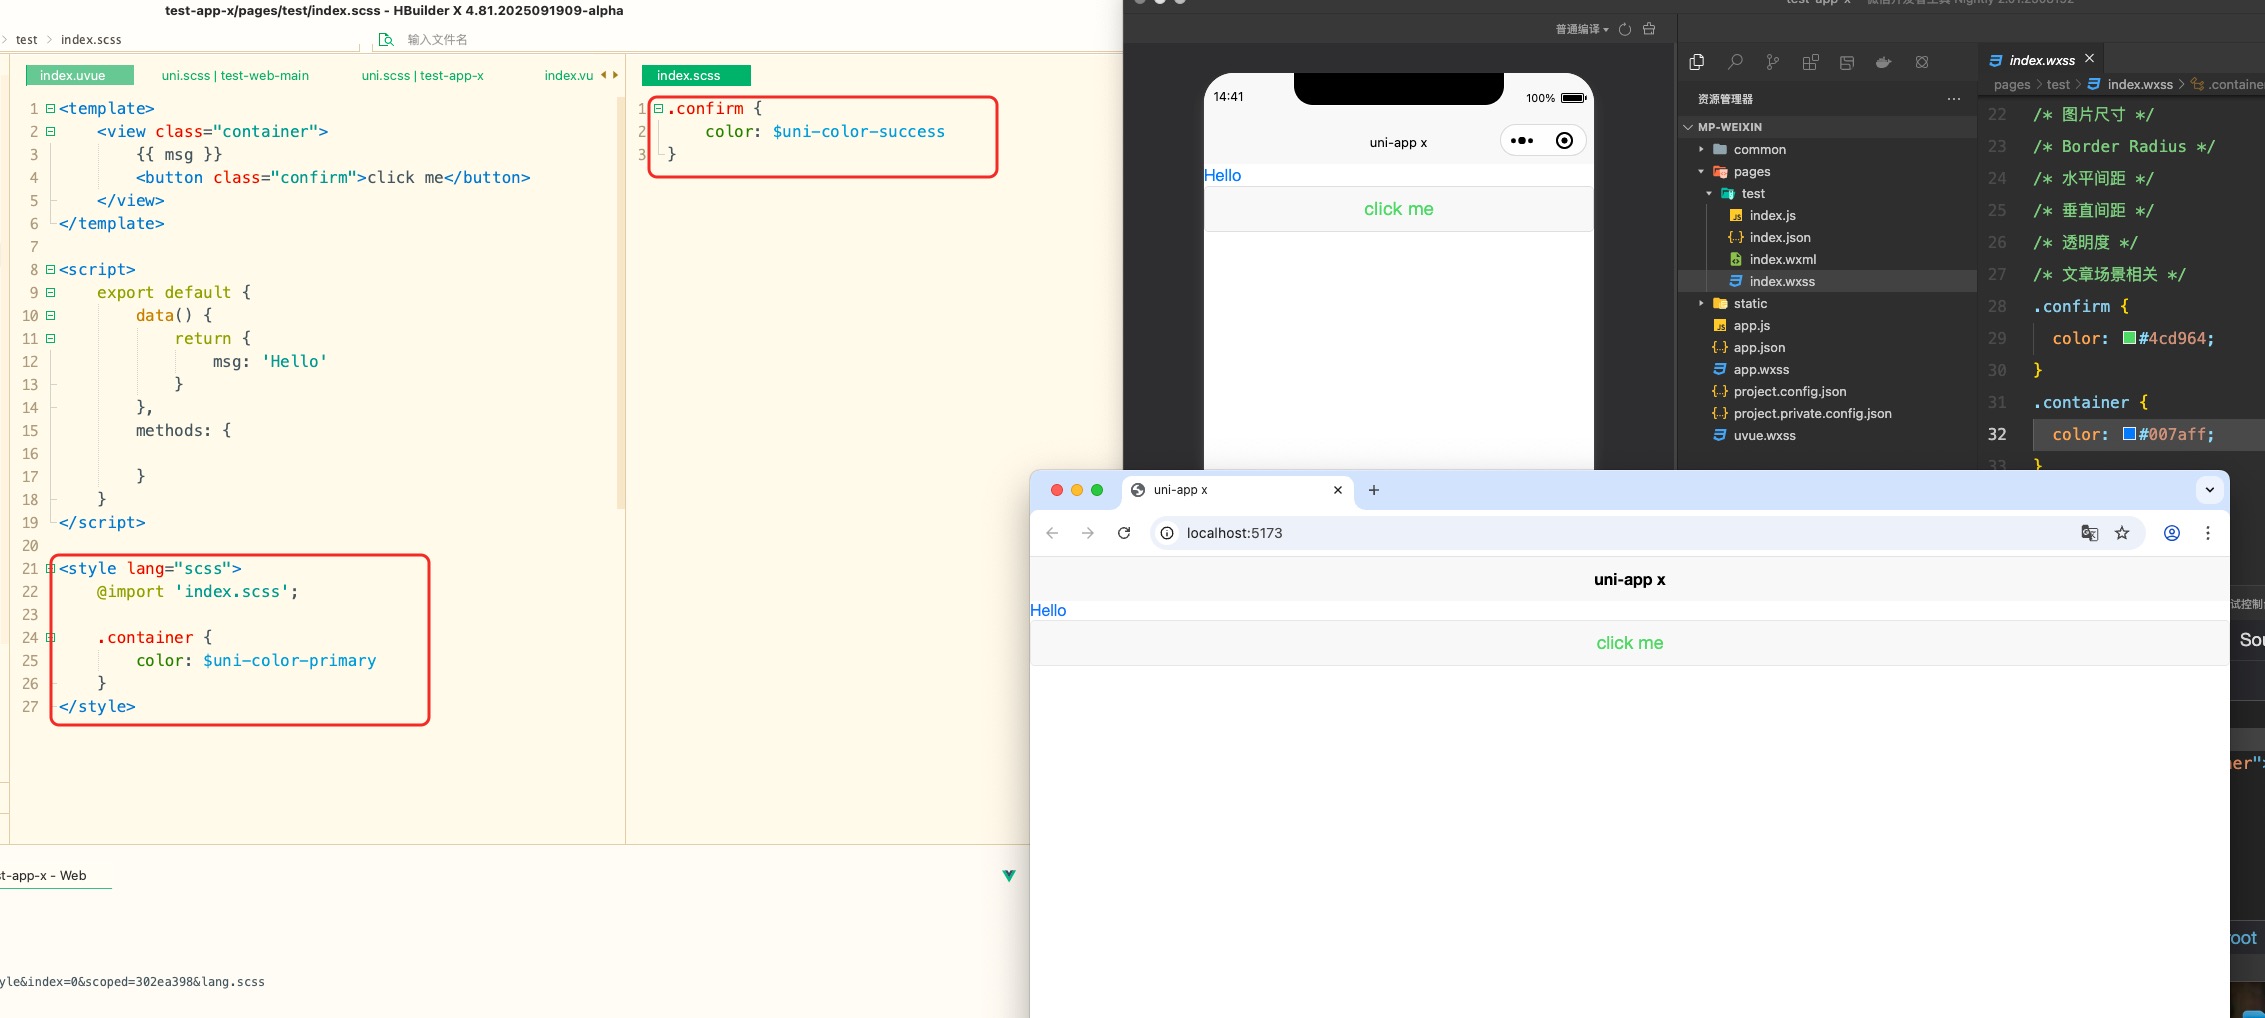
Task: Select the uni.scss | test-web-main tab
Action: click(235, 75)
